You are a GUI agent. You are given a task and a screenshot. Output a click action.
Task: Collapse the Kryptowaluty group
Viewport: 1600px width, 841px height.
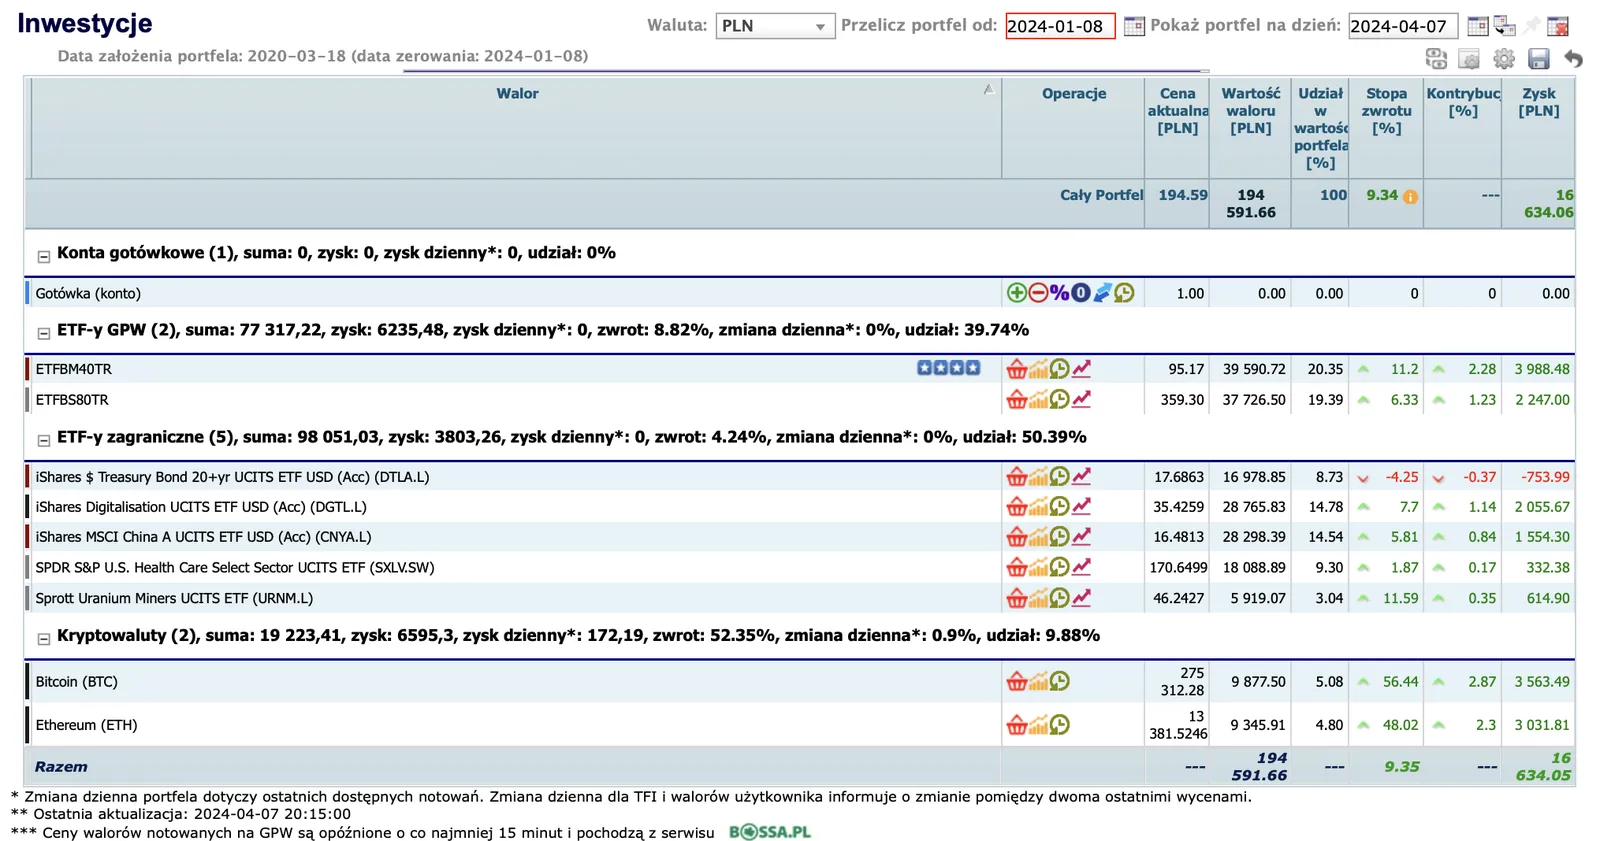coord(43,639)
